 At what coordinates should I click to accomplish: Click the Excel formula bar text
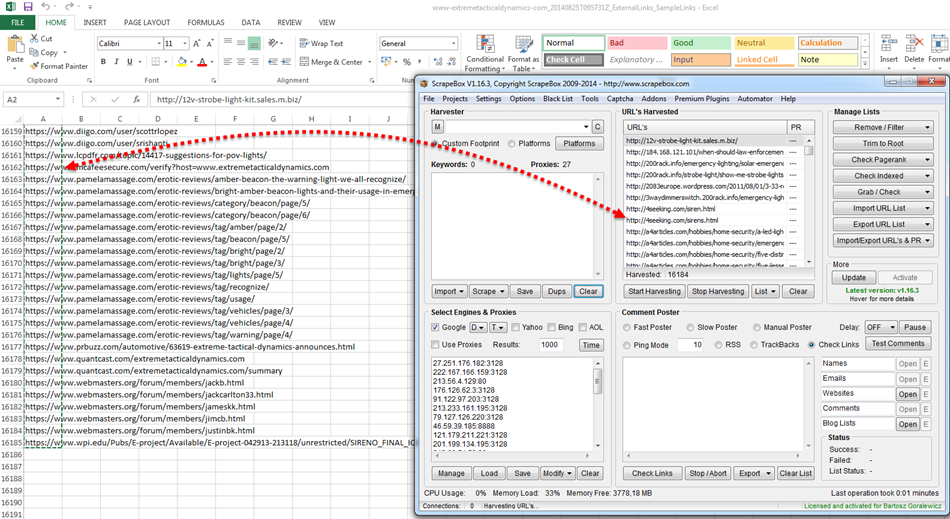click(x=229, y=99)
